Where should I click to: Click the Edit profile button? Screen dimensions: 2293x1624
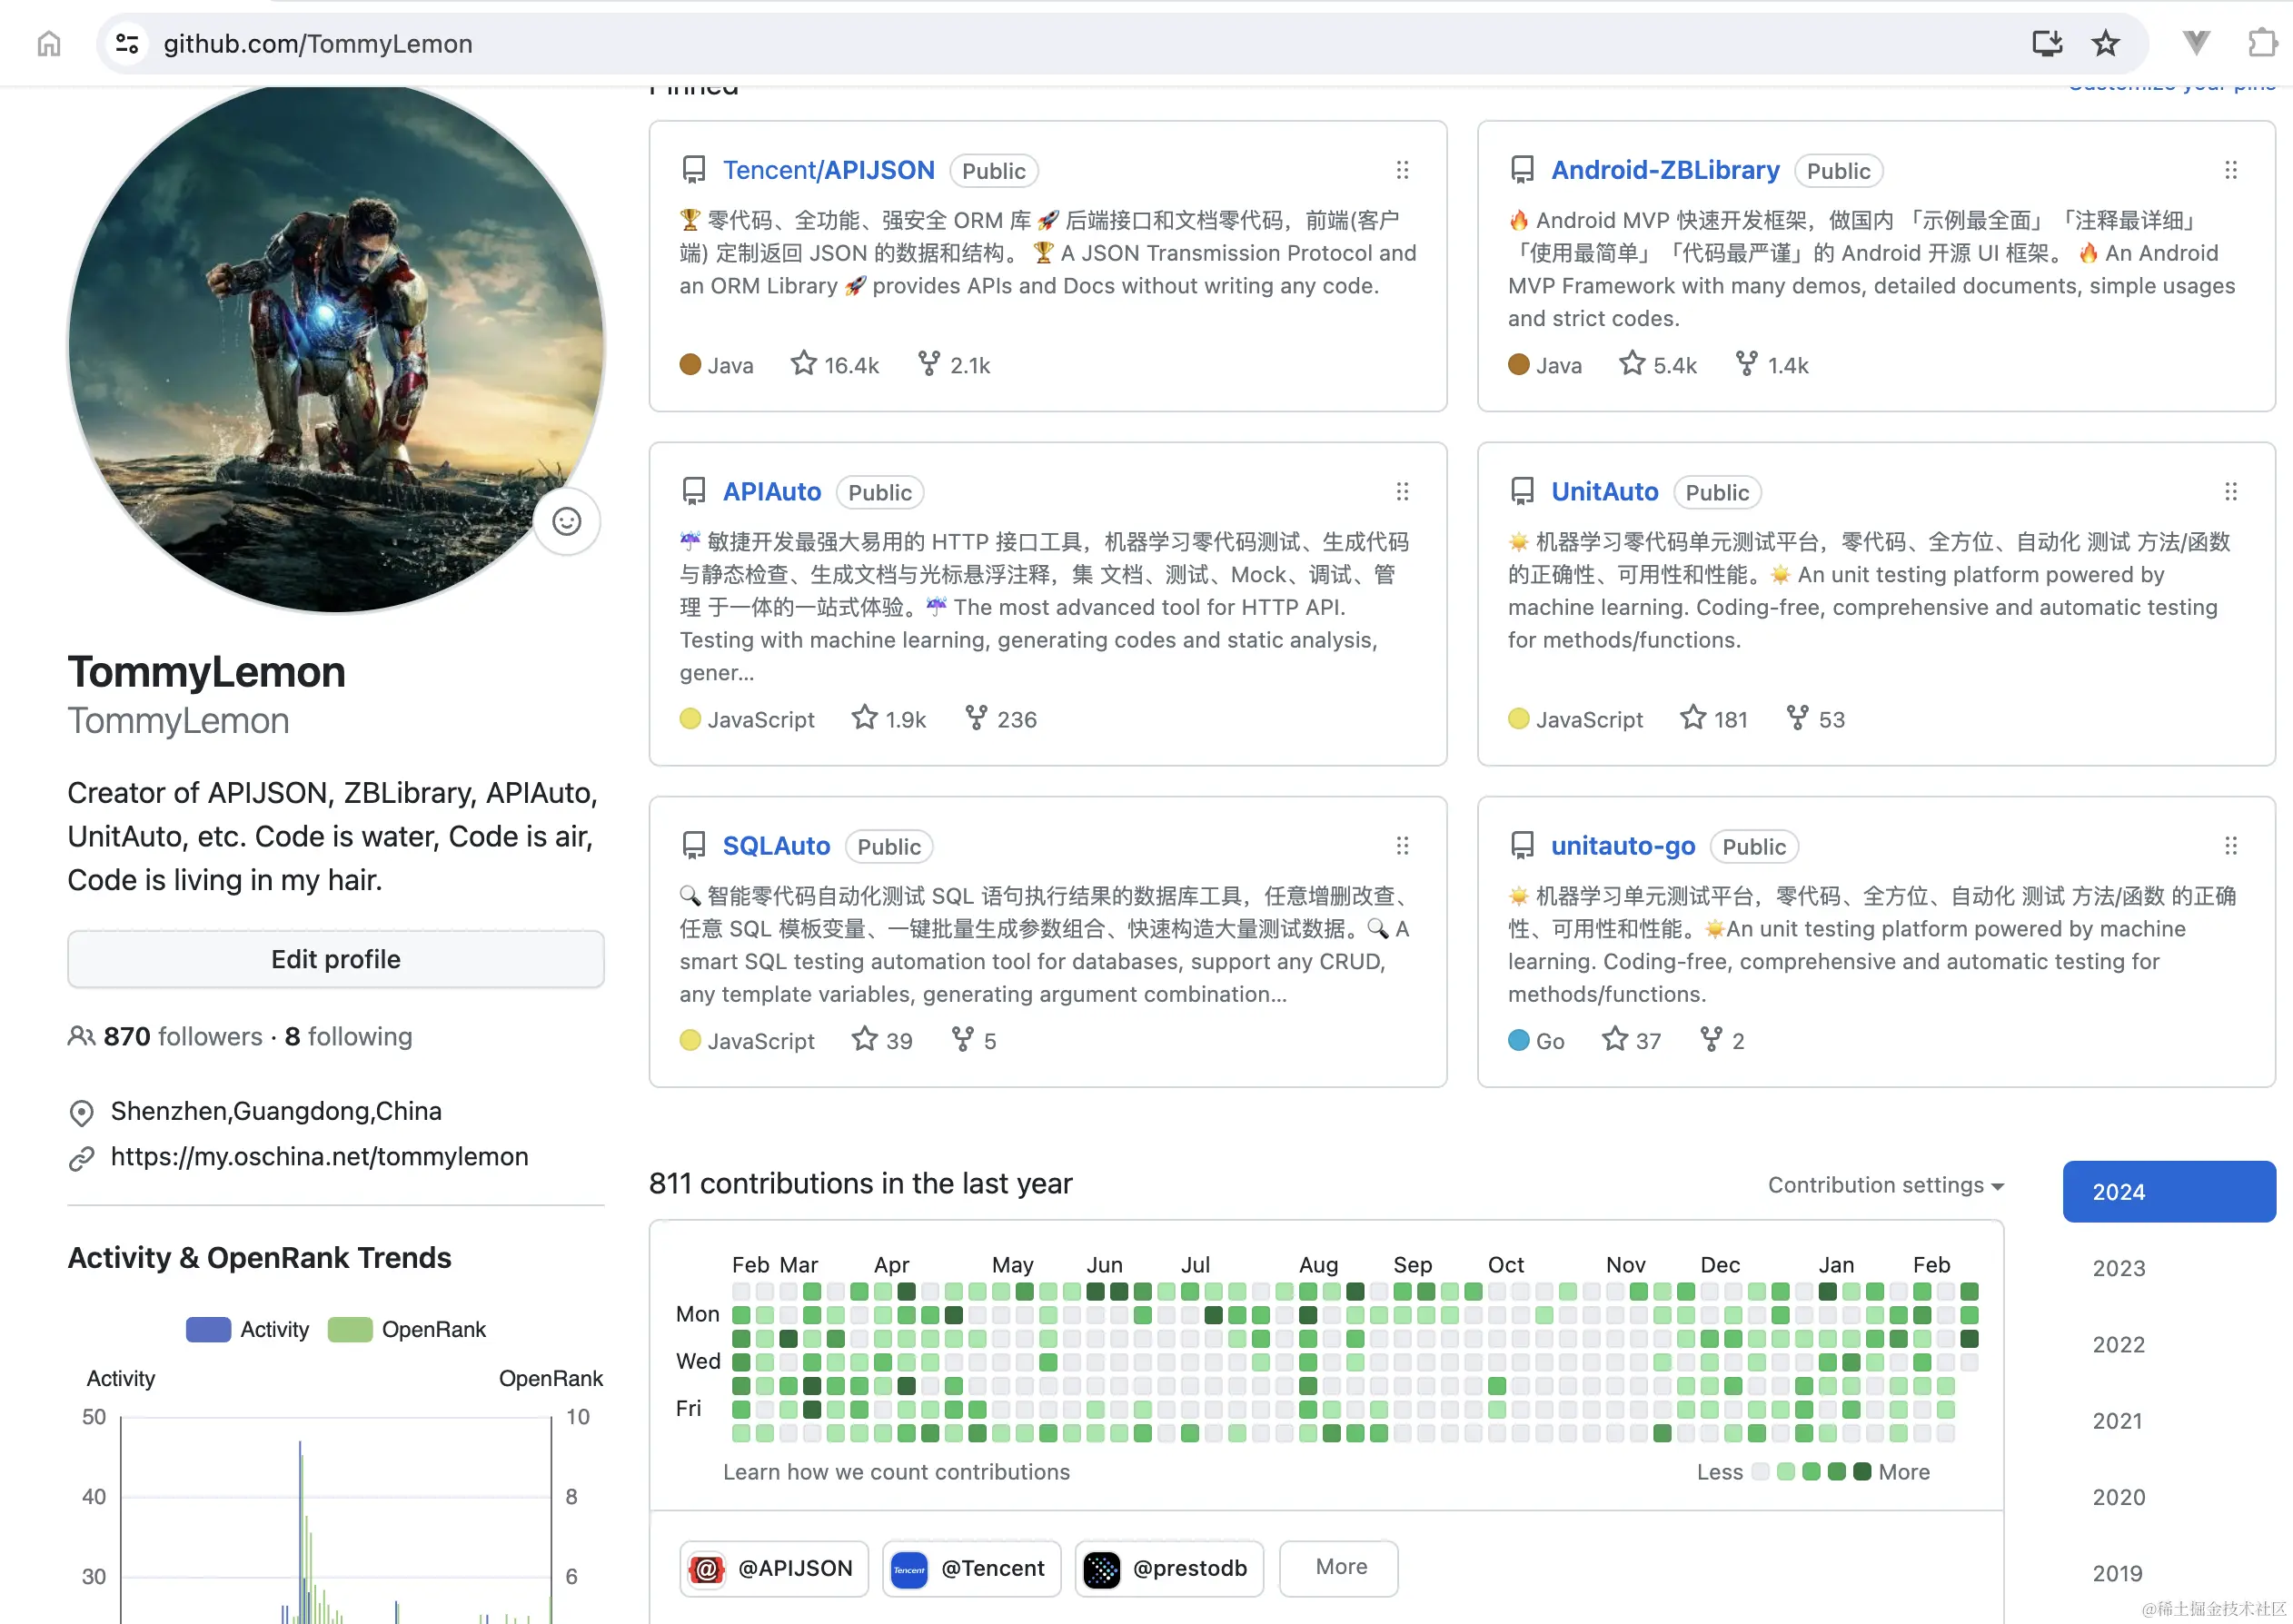click(x=336, y=959)
